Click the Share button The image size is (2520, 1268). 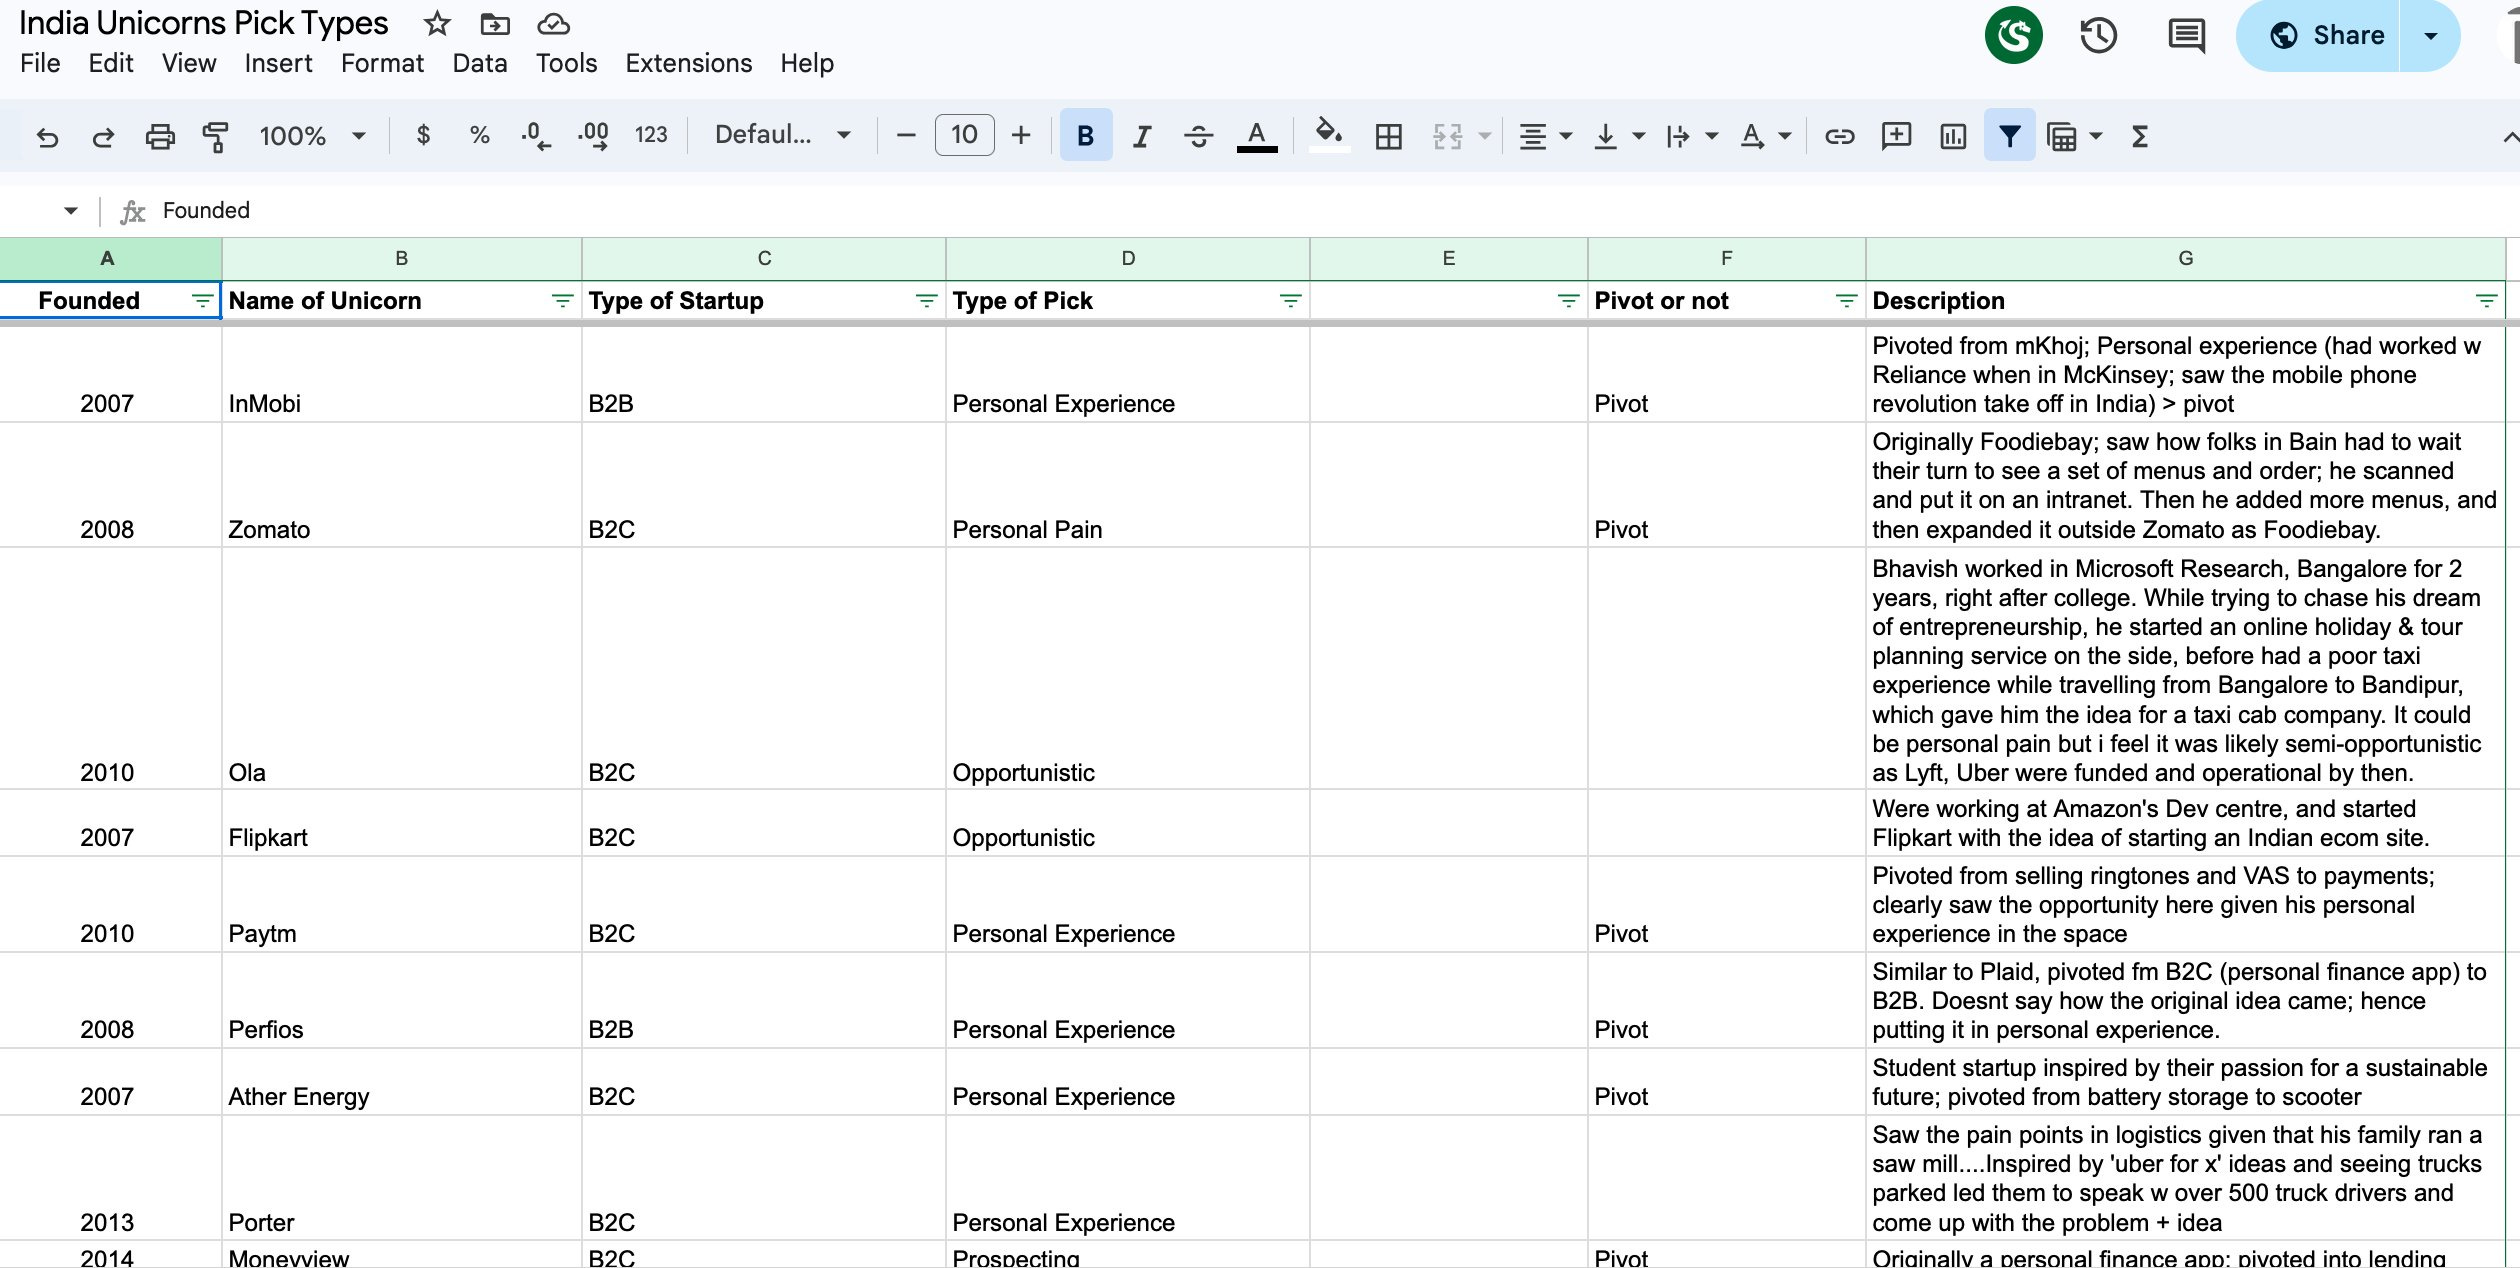2319,36
